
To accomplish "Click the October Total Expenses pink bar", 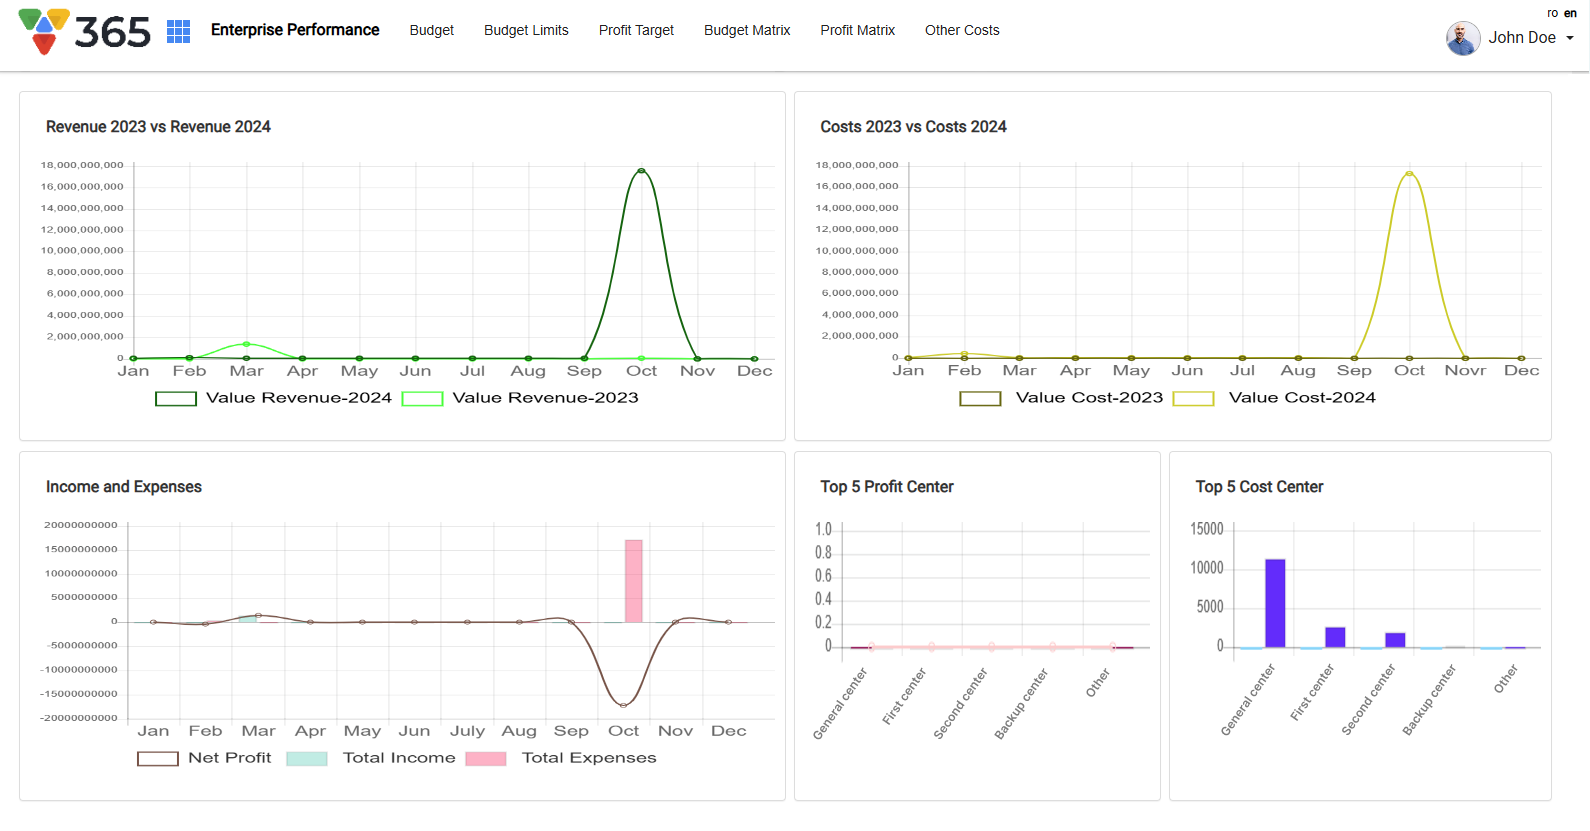I will click(x=633, y=580).
